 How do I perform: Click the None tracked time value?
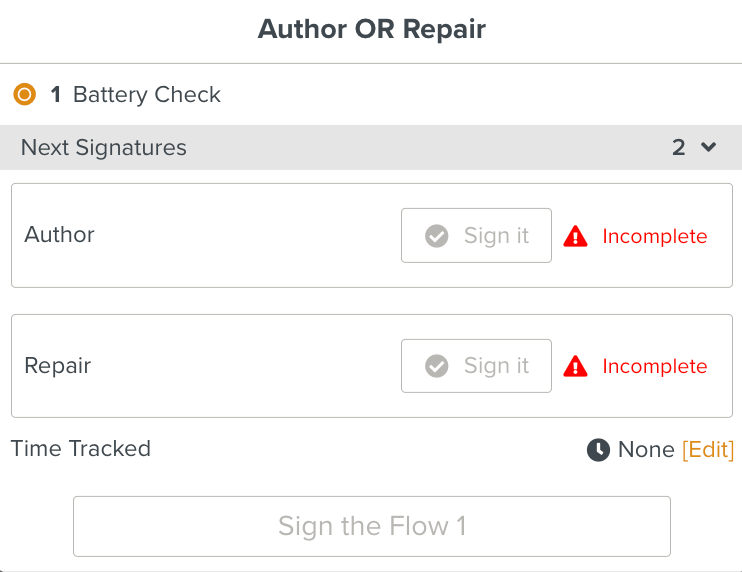pos(646,450)
